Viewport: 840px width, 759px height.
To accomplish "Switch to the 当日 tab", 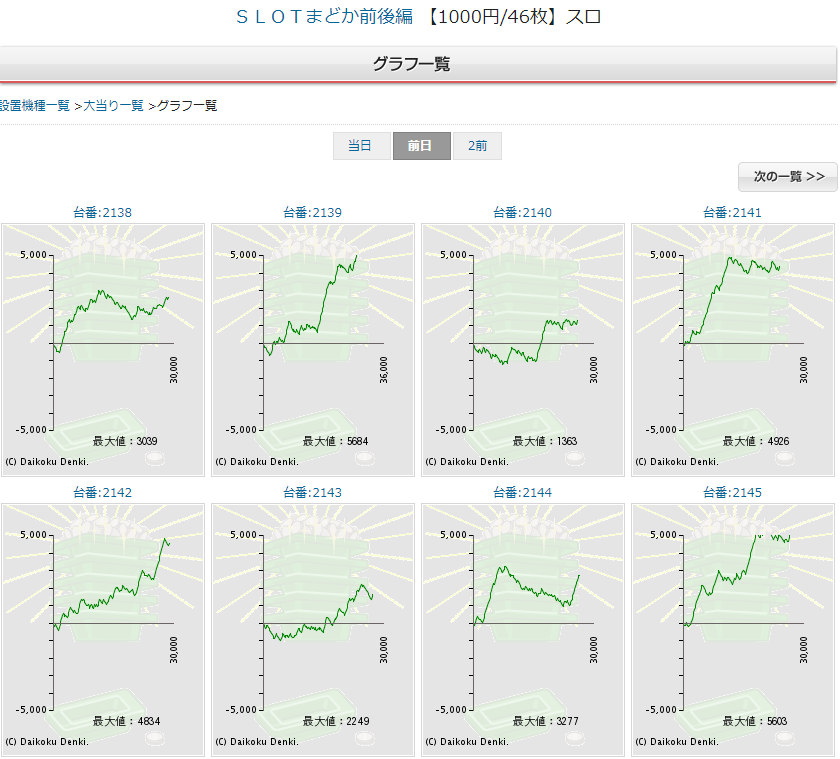I will pyautogui.click(x=360, y=146).
